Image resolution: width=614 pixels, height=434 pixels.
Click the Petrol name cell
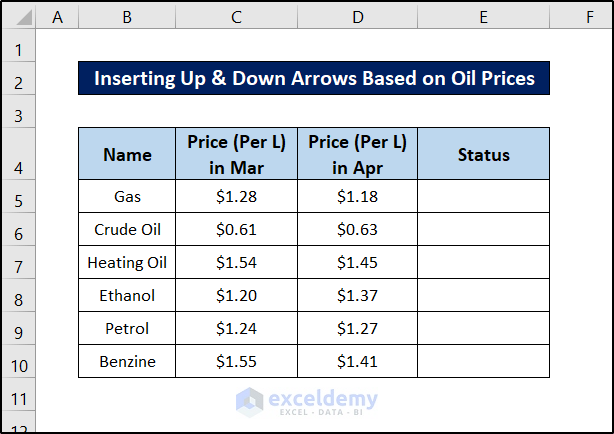[x=127, y=328]
